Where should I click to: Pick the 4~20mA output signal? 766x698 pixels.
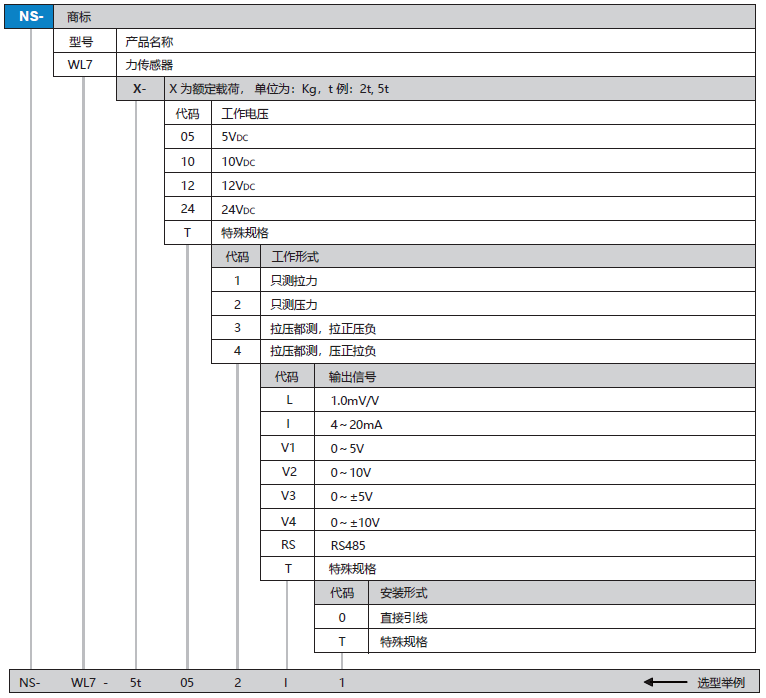(x=356, y=424)
